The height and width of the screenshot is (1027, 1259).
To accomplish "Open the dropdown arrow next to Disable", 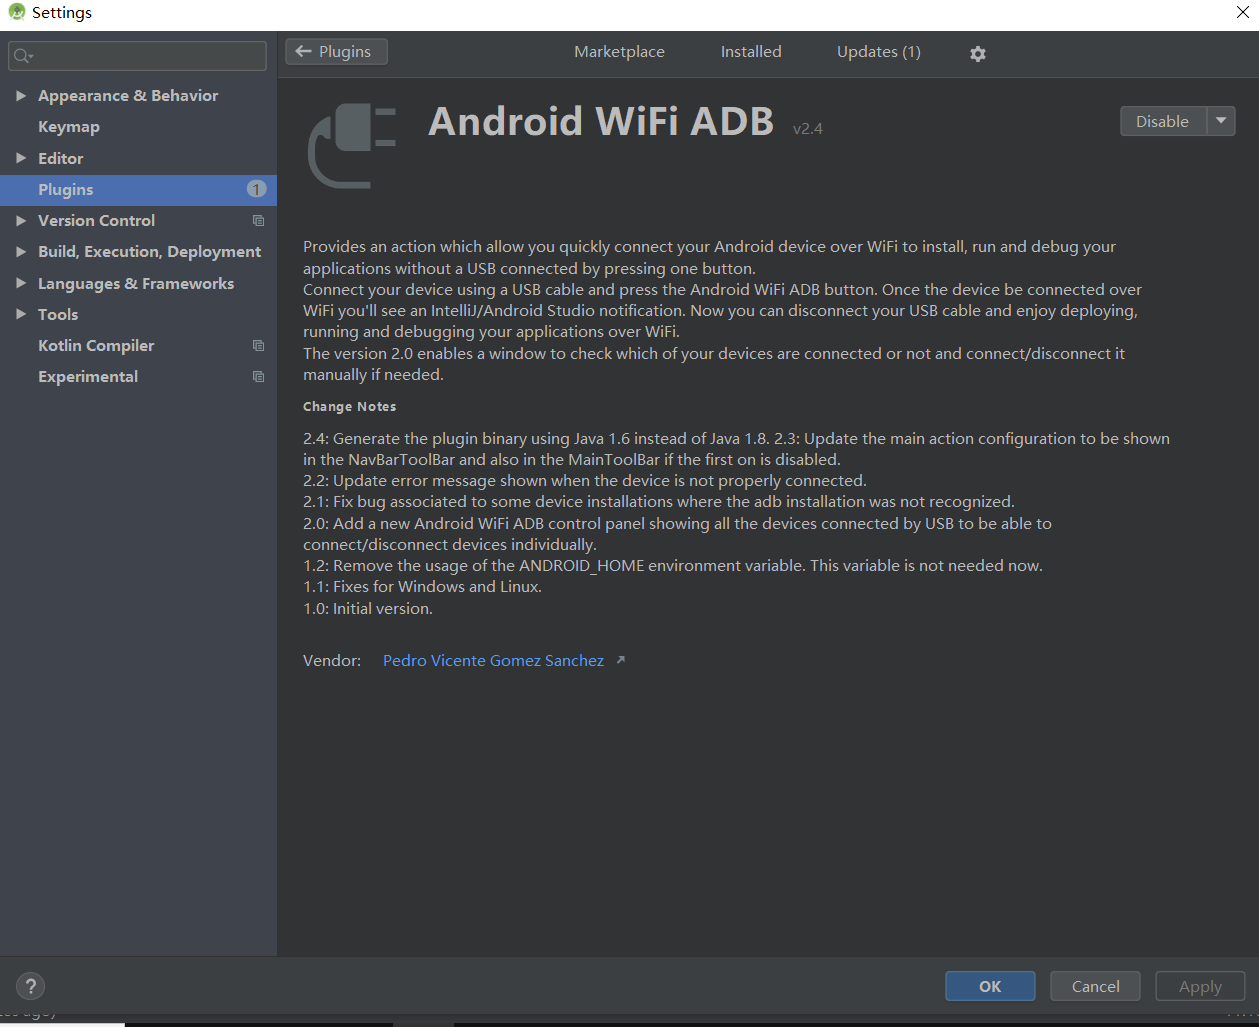I will [1221, 121].
